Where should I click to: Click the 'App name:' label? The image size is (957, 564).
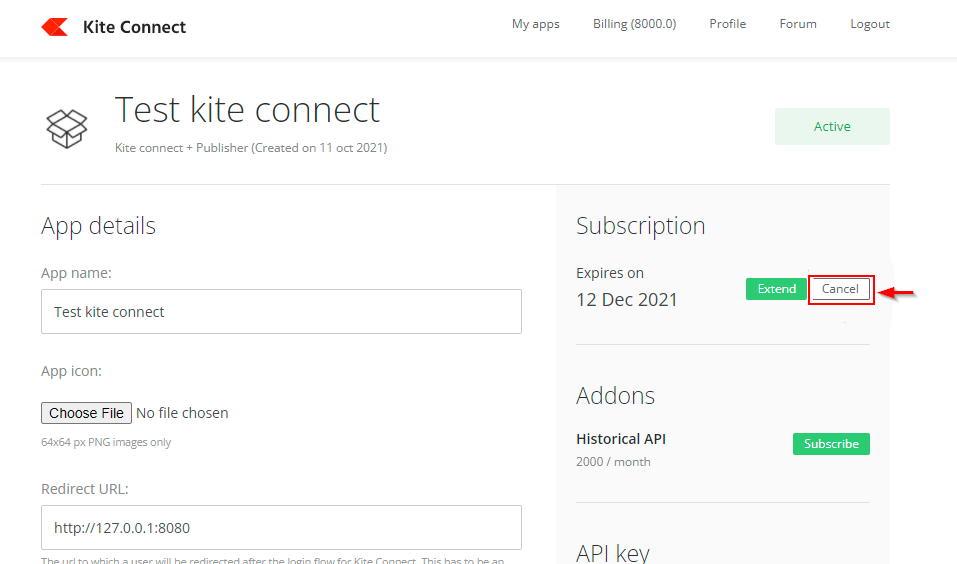(x=76, y=273)
